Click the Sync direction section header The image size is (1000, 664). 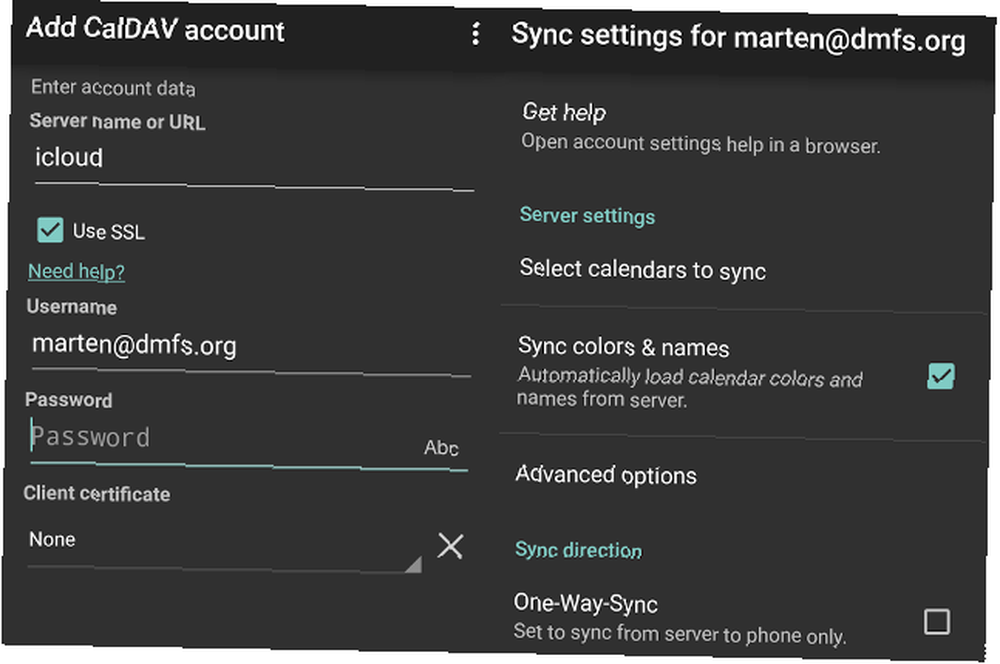[x=578, y=550]
